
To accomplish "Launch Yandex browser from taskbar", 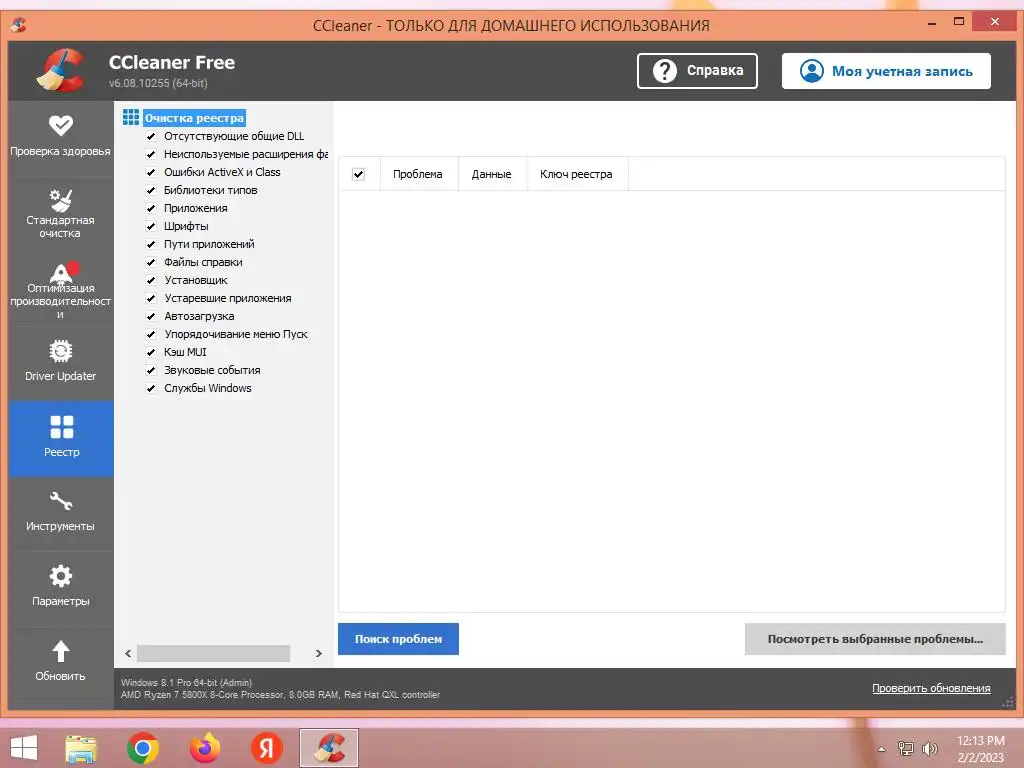I will point(266,748).
